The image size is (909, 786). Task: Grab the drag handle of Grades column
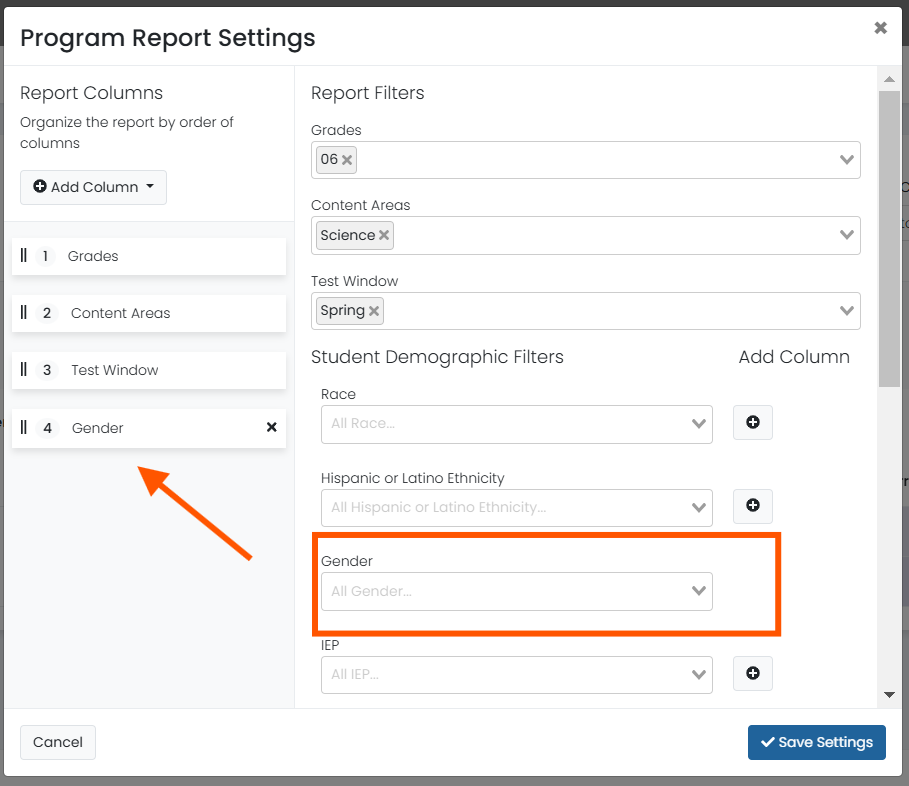24,256
